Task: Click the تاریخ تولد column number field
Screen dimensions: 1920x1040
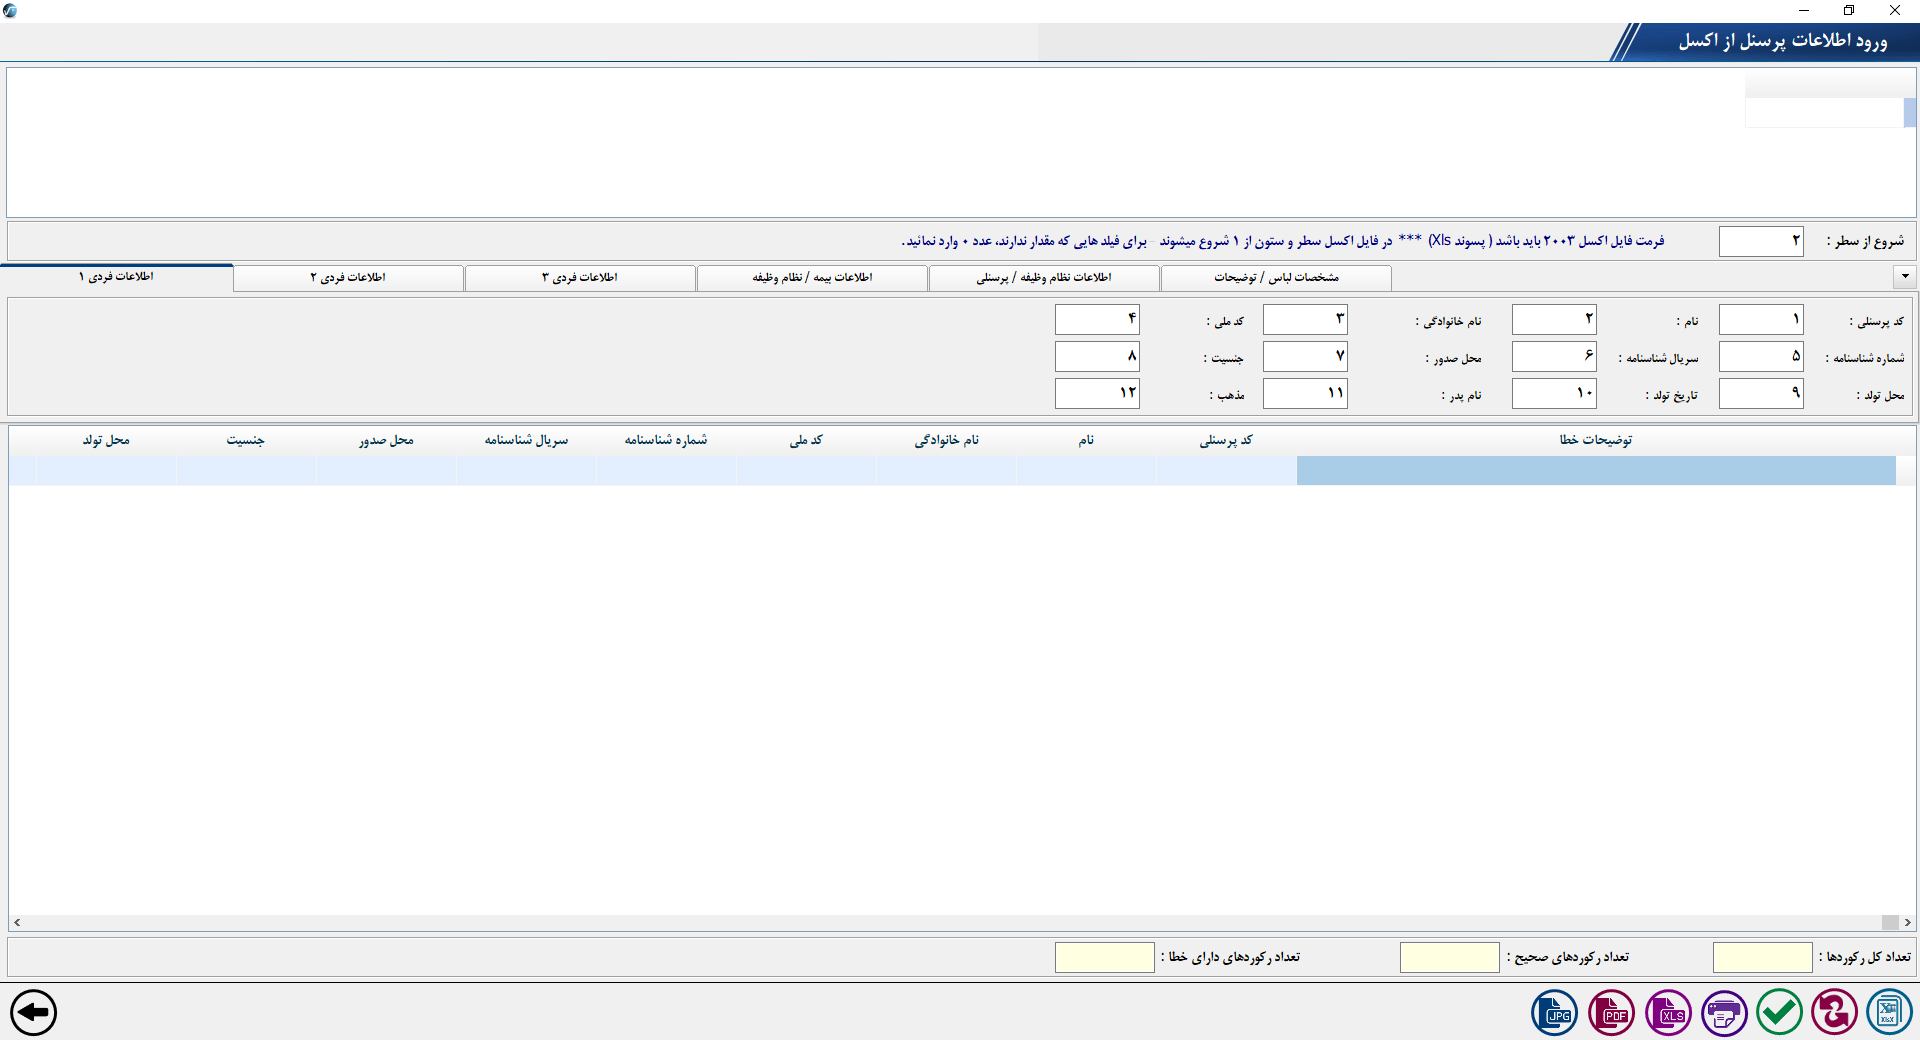Action: point(1553,393)
